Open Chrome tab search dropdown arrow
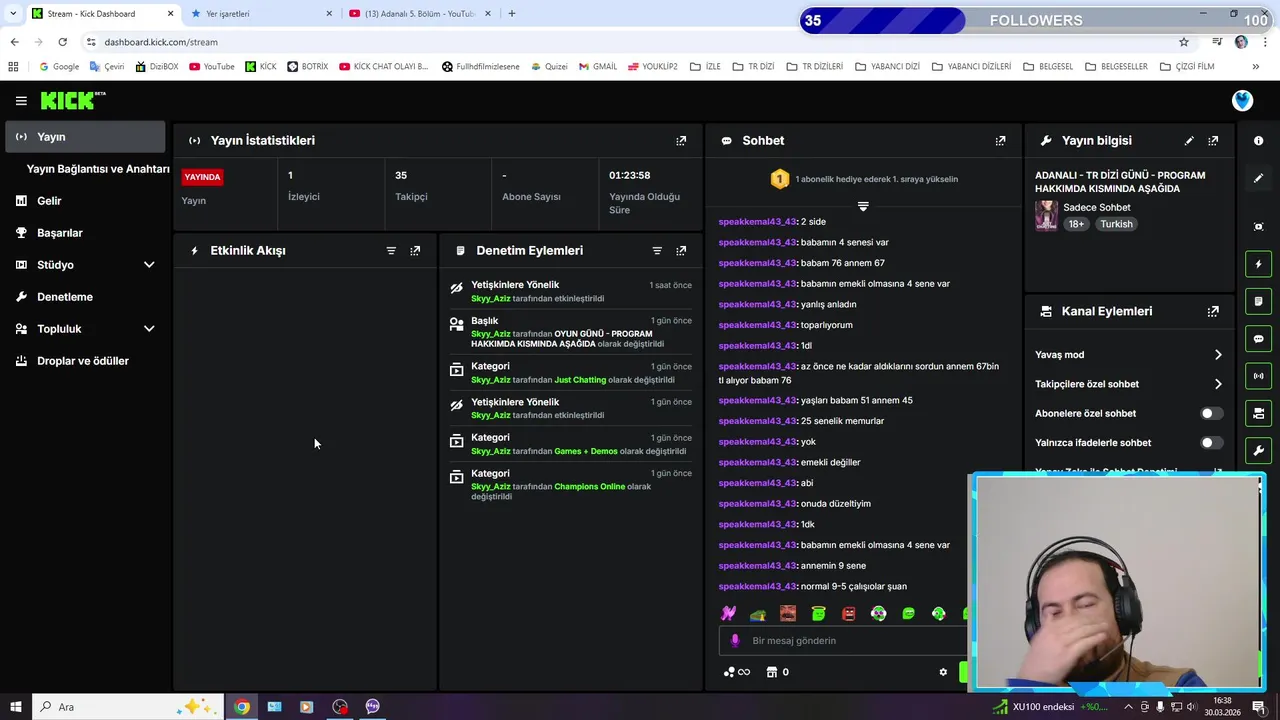 click(13, 14)
